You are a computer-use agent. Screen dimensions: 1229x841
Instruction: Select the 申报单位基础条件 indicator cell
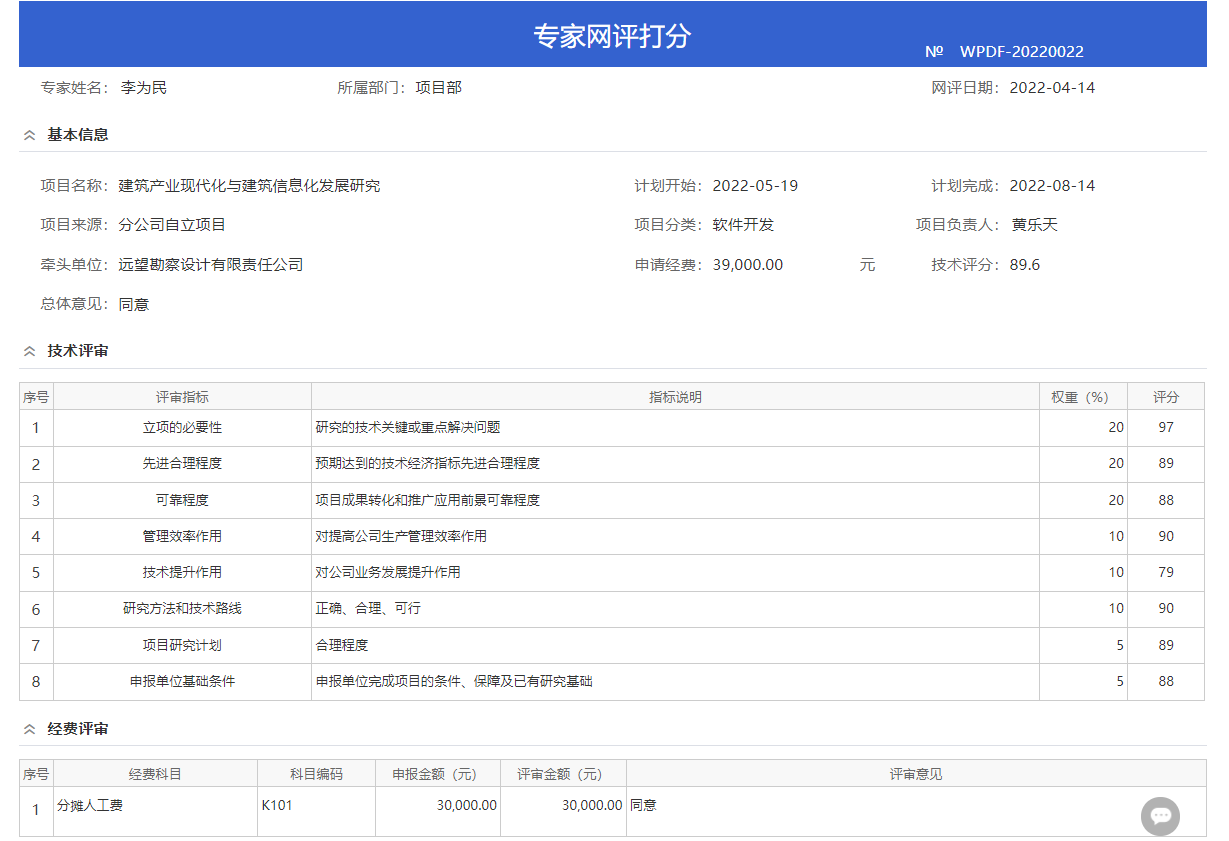pos(182,682)
